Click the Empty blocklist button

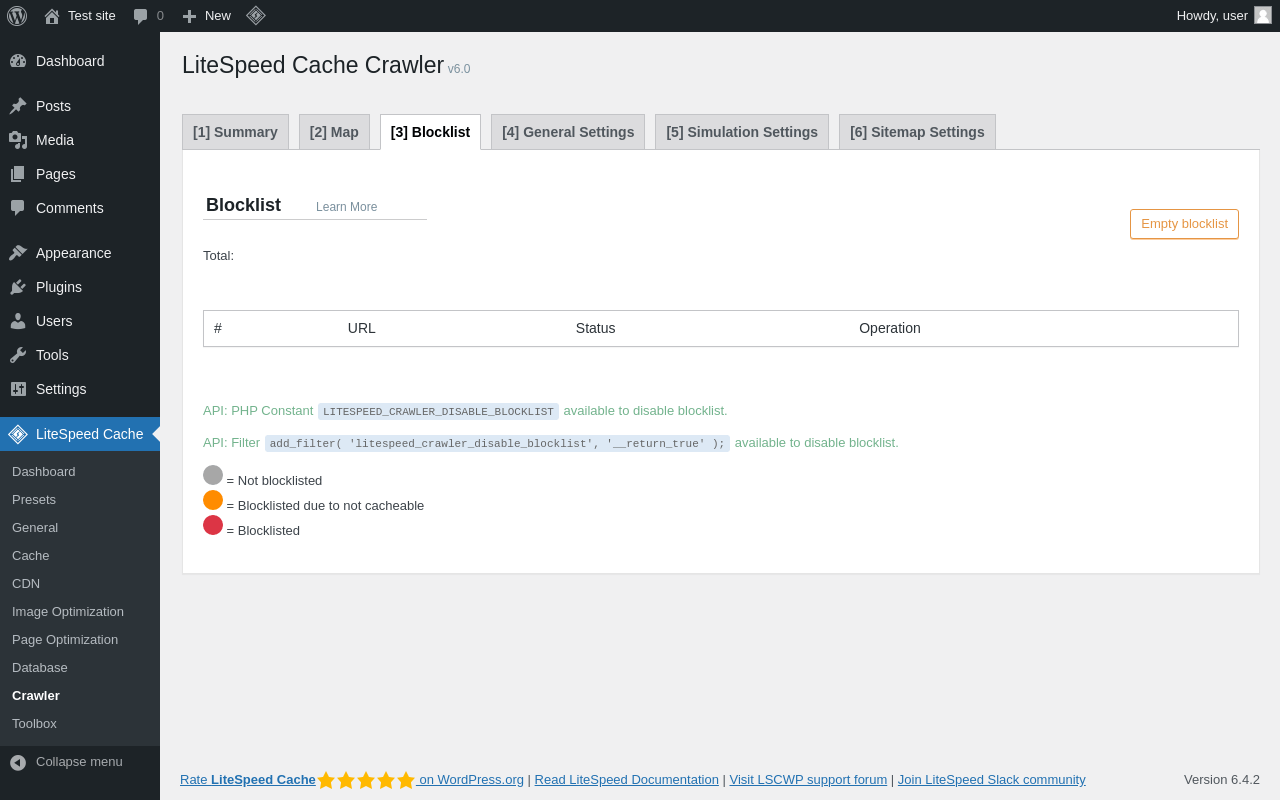coord(1184,224)
